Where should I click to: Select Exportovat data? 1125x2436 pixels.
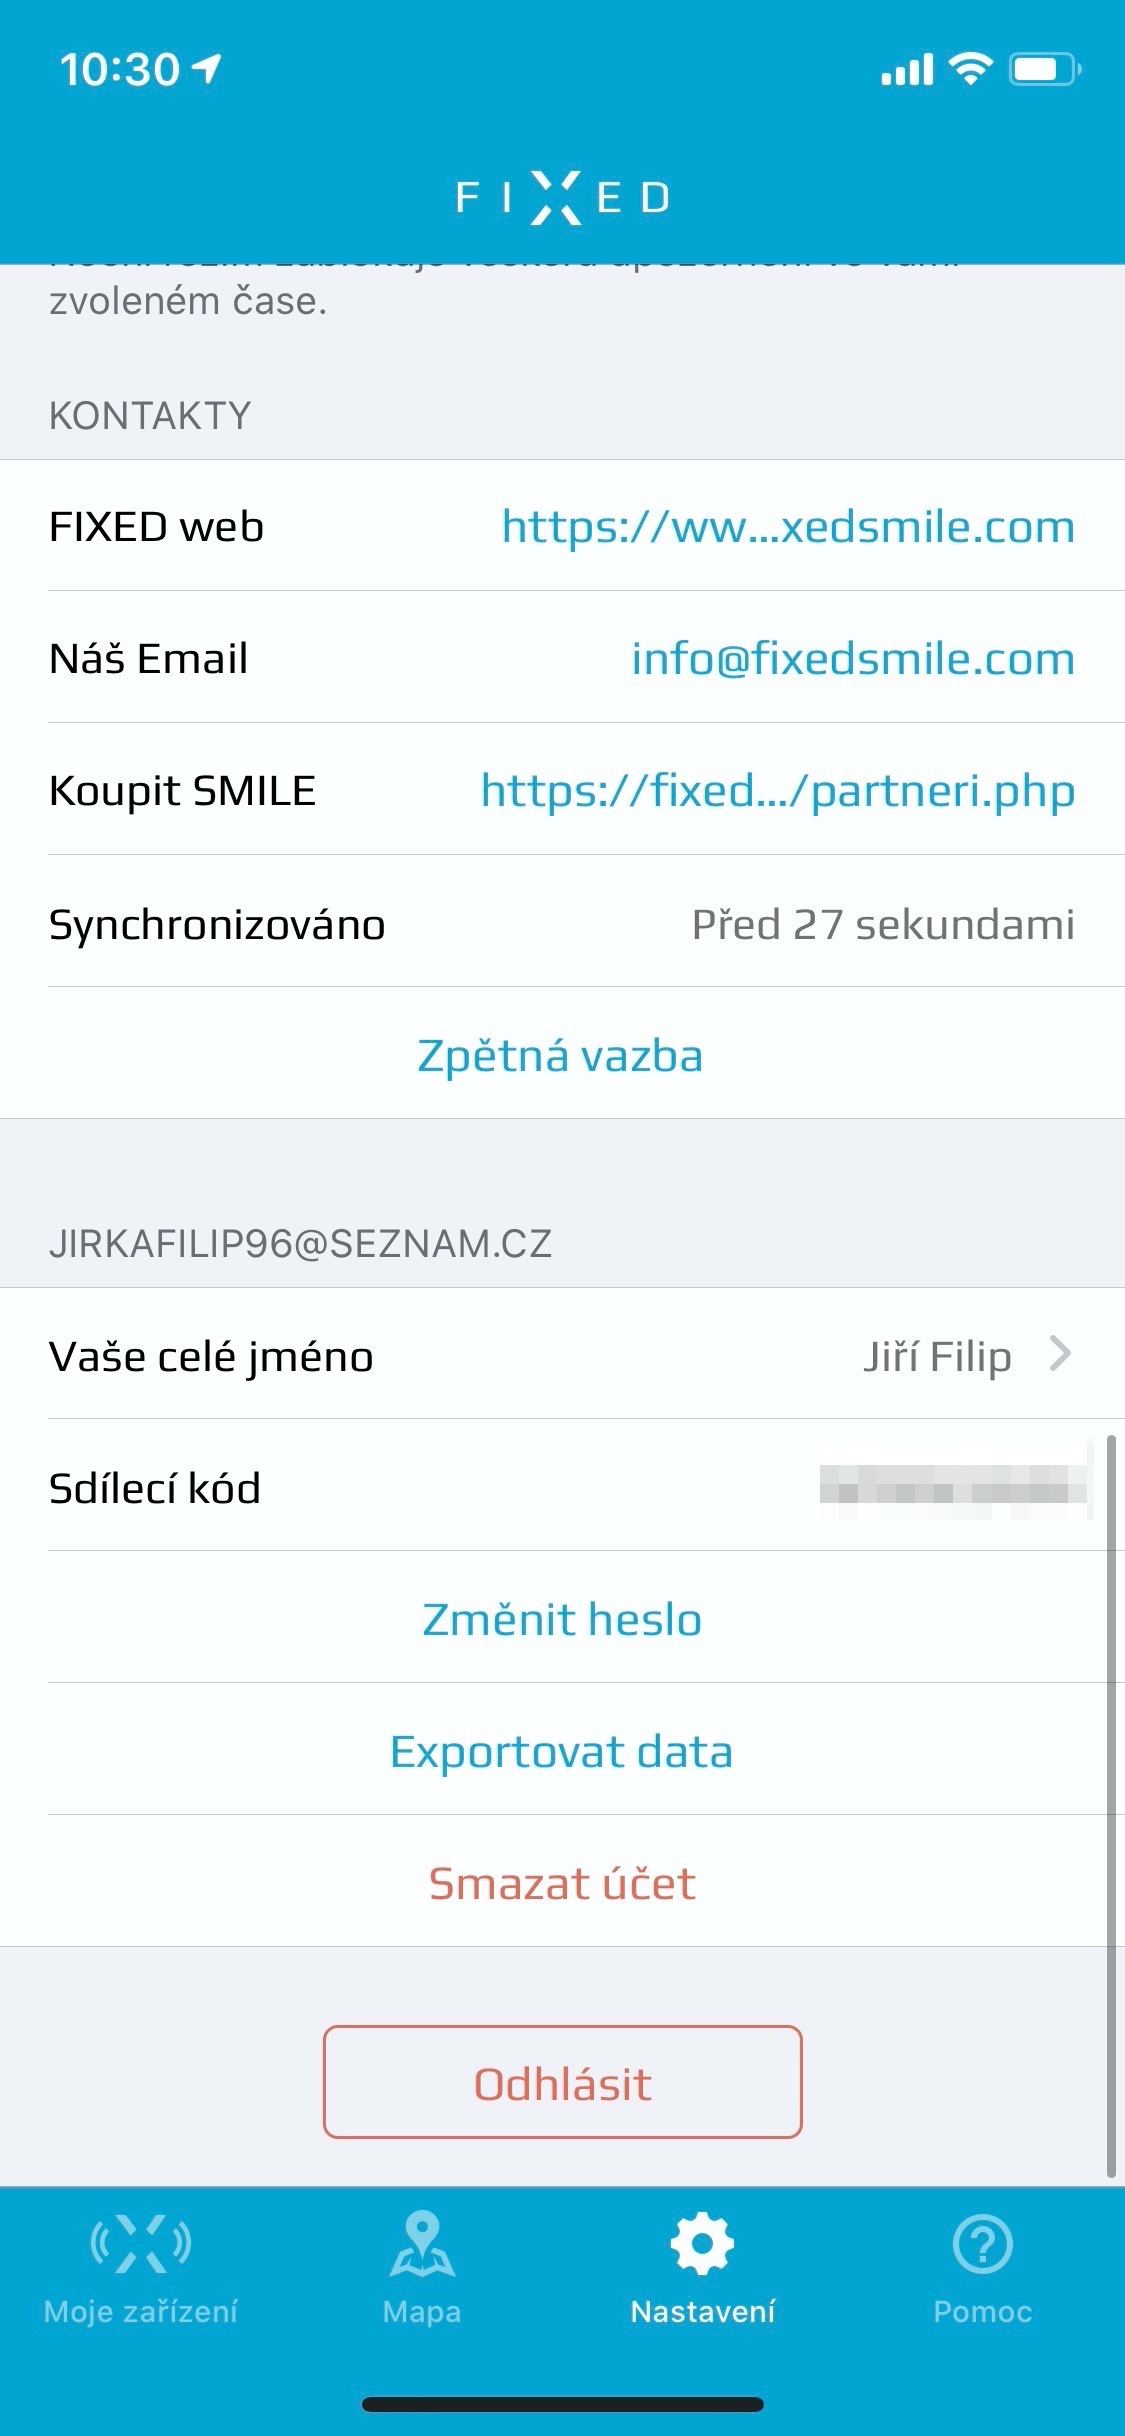click(562, 1751)
